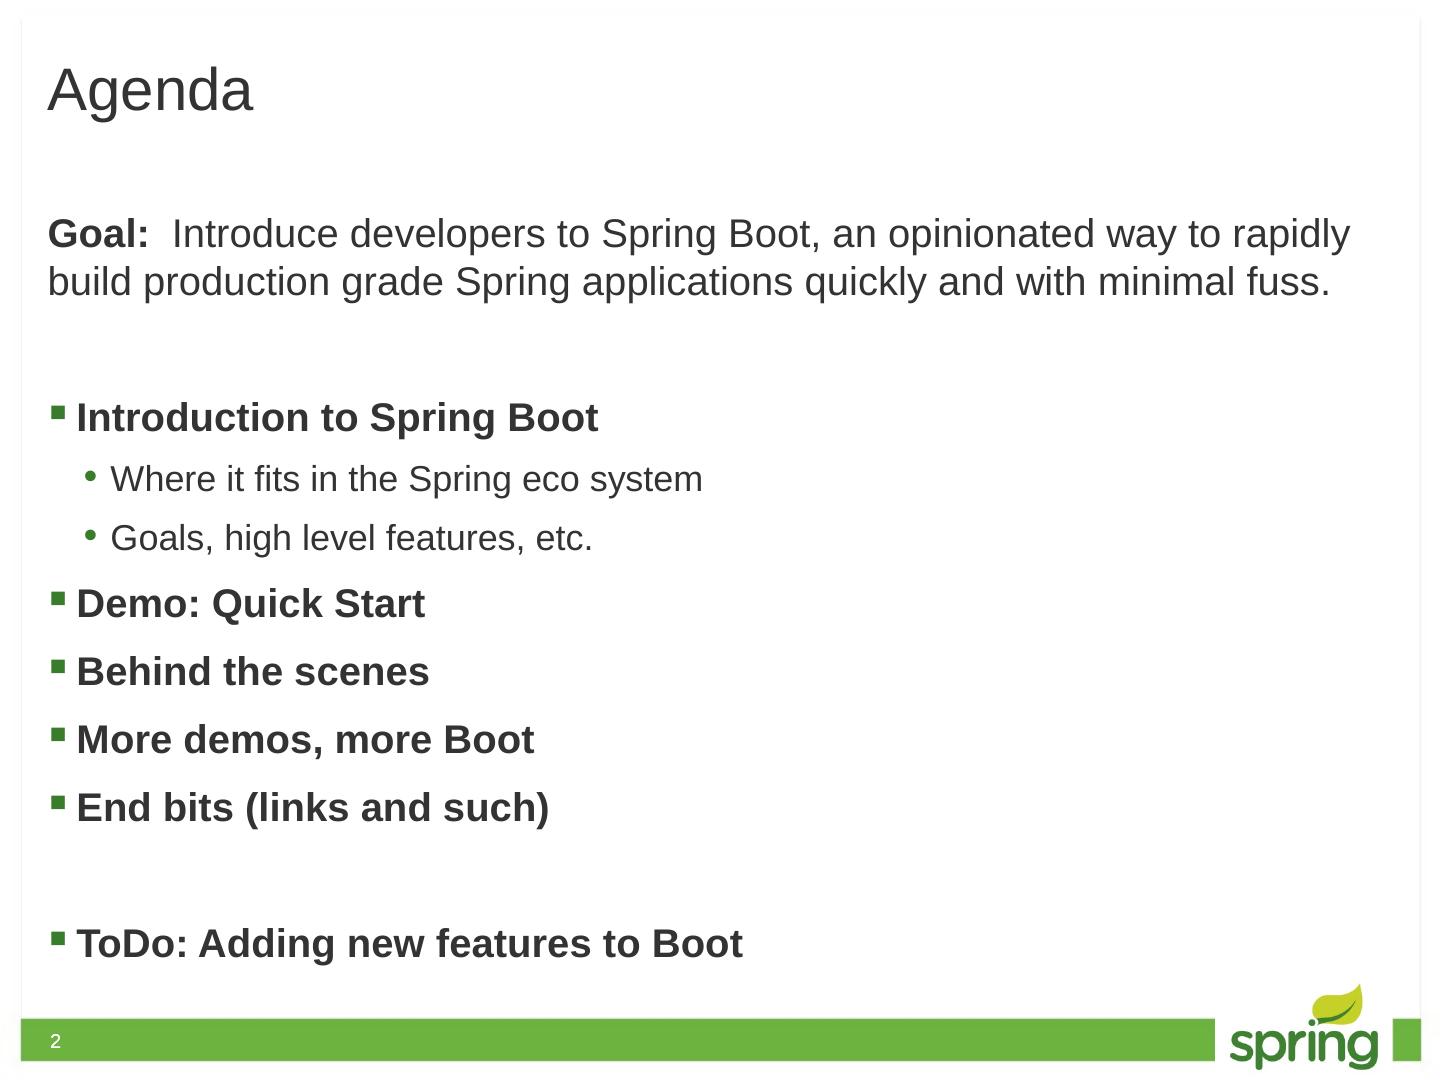Select the Where it fits in the Spring eco system line
The width and height of the screenshot is (1440, 1080).
pyautogui.click(x=406, y=480)
